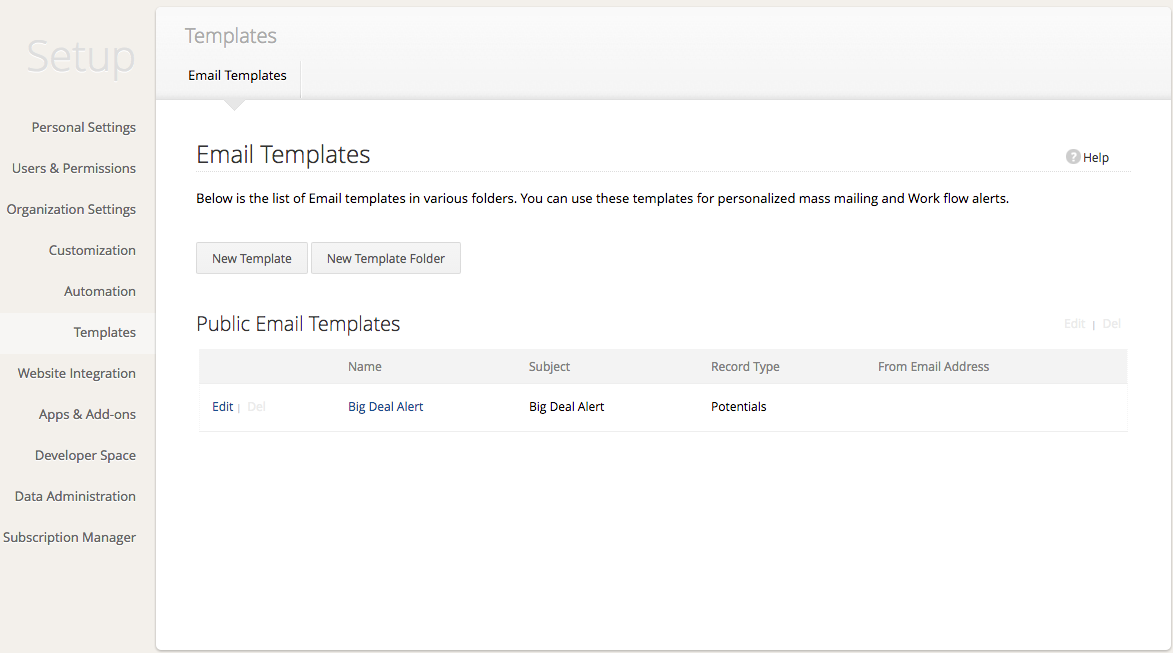Open Data Administration settings
Viewport: 1173px width, 653px height.
[x=75, y=496]
